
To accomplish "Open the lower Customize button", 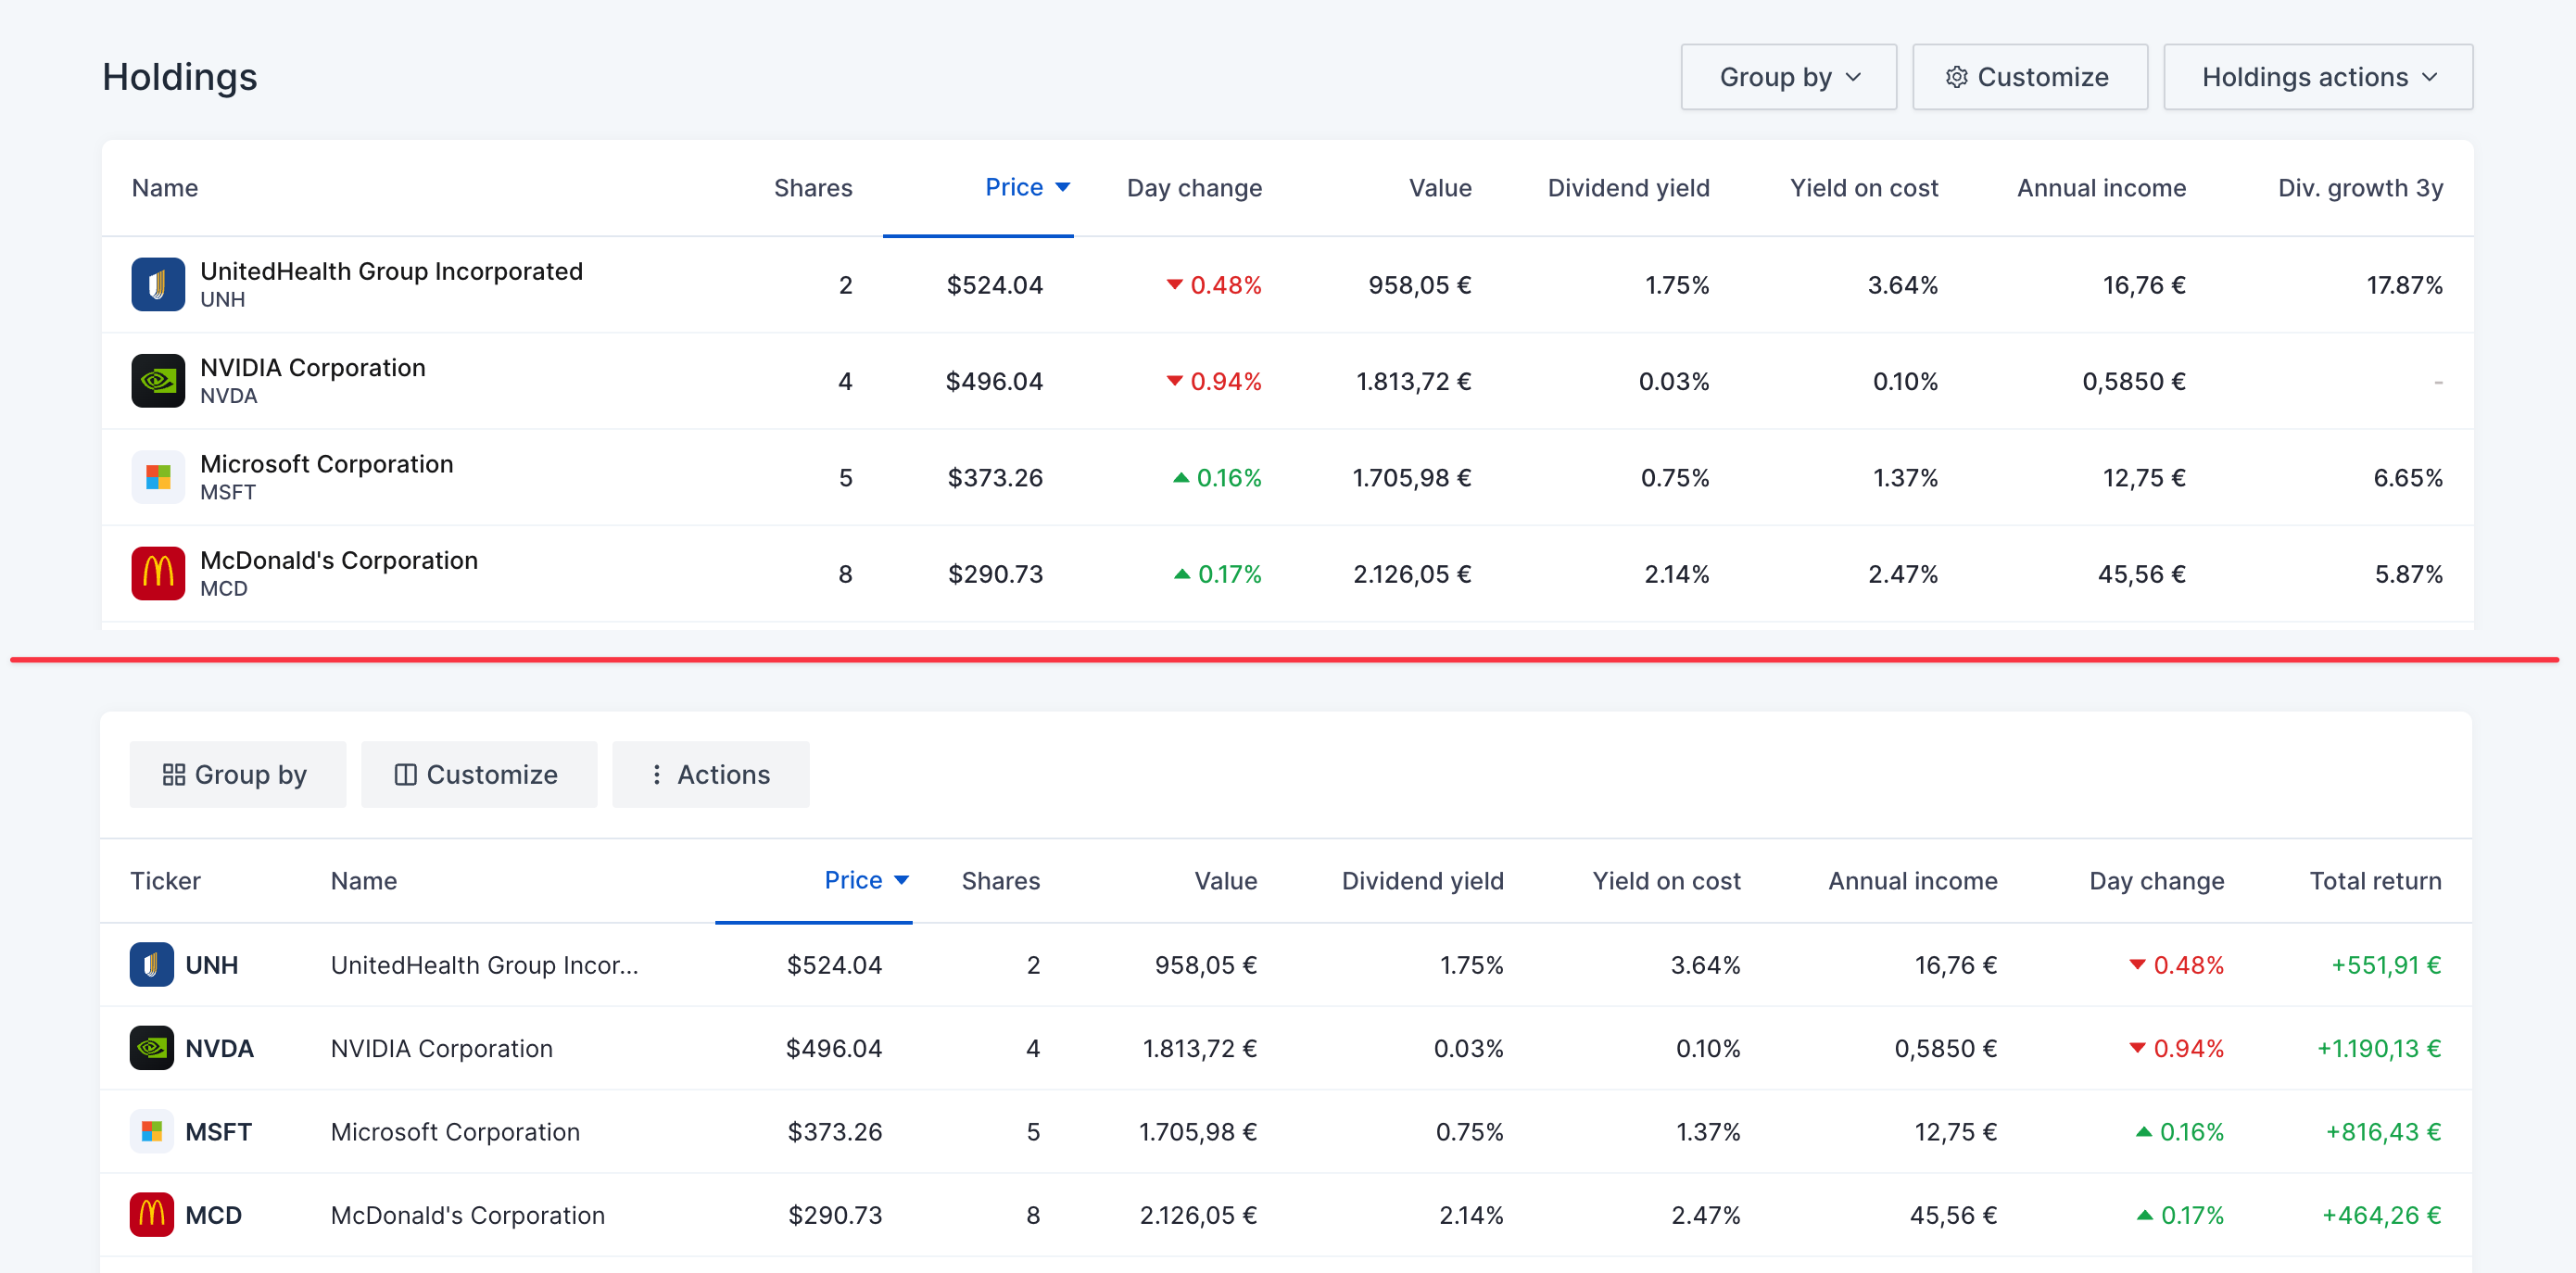I will [479, 774].
